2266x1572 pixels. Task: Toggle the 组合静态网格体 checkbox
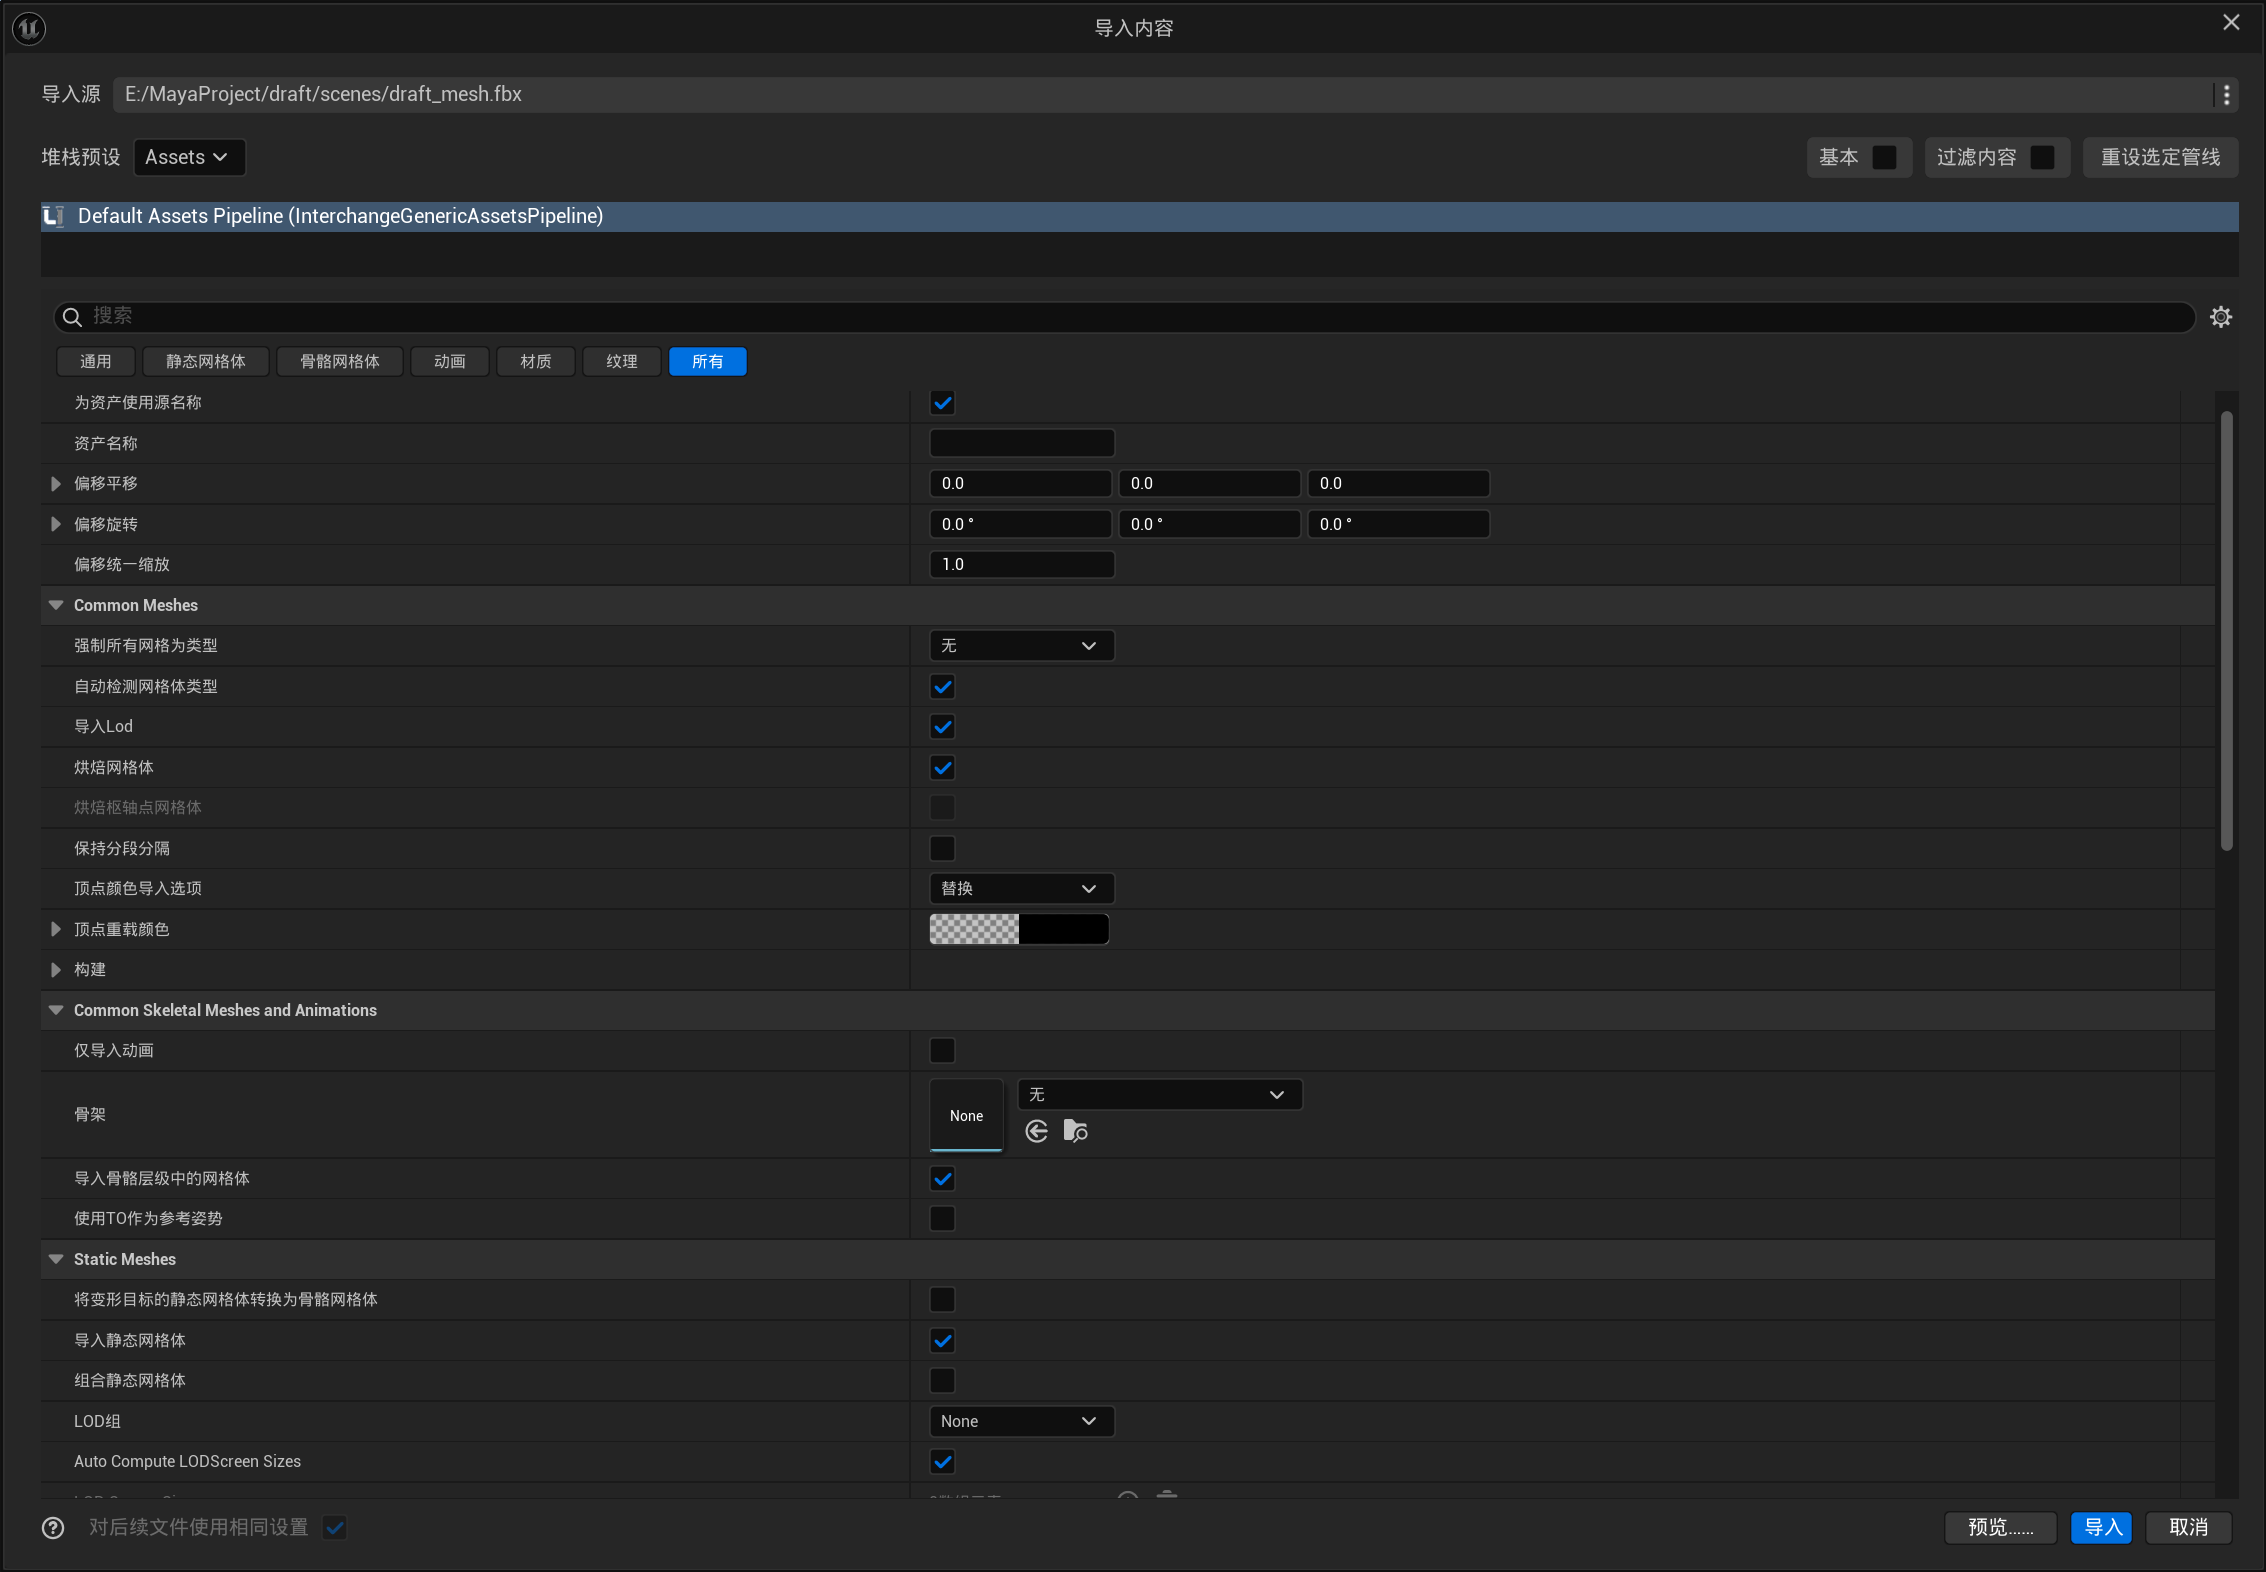pos(942,1380)
